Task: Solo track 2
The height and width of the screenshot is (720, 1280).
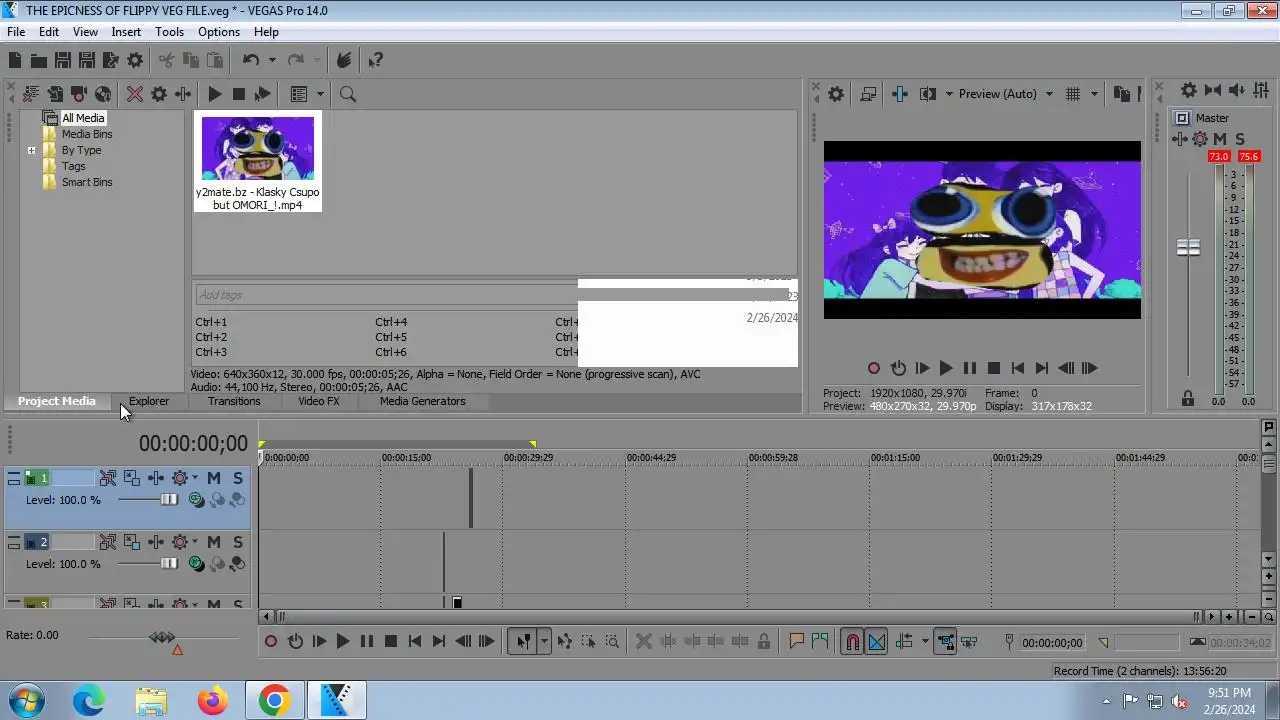Action: click(238, 542)
